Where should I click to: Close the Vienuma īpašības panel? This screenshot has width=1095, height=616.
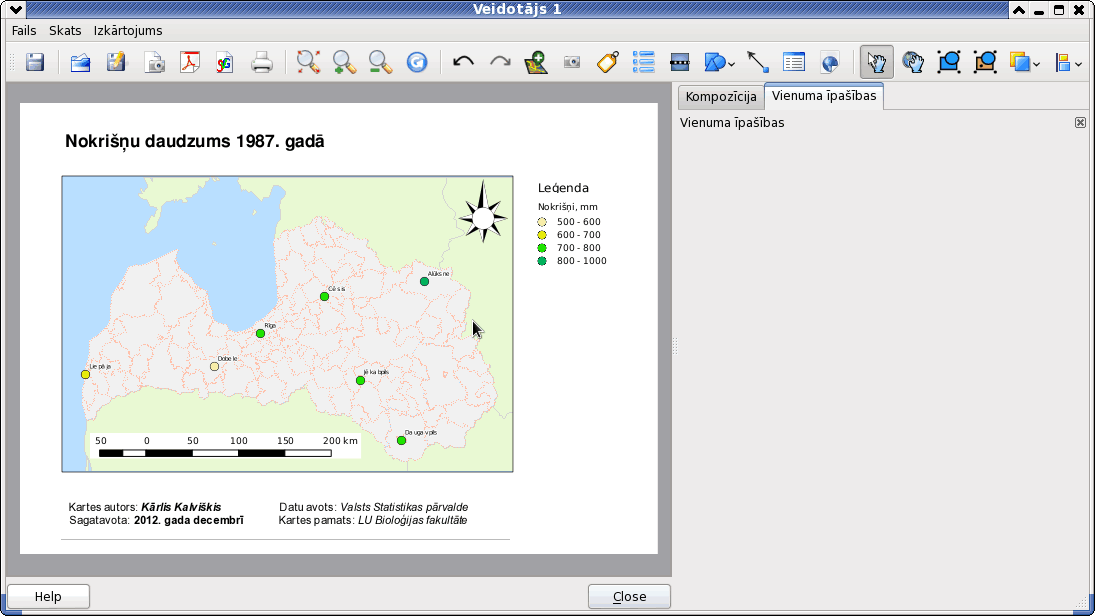tap(1080, 123)
